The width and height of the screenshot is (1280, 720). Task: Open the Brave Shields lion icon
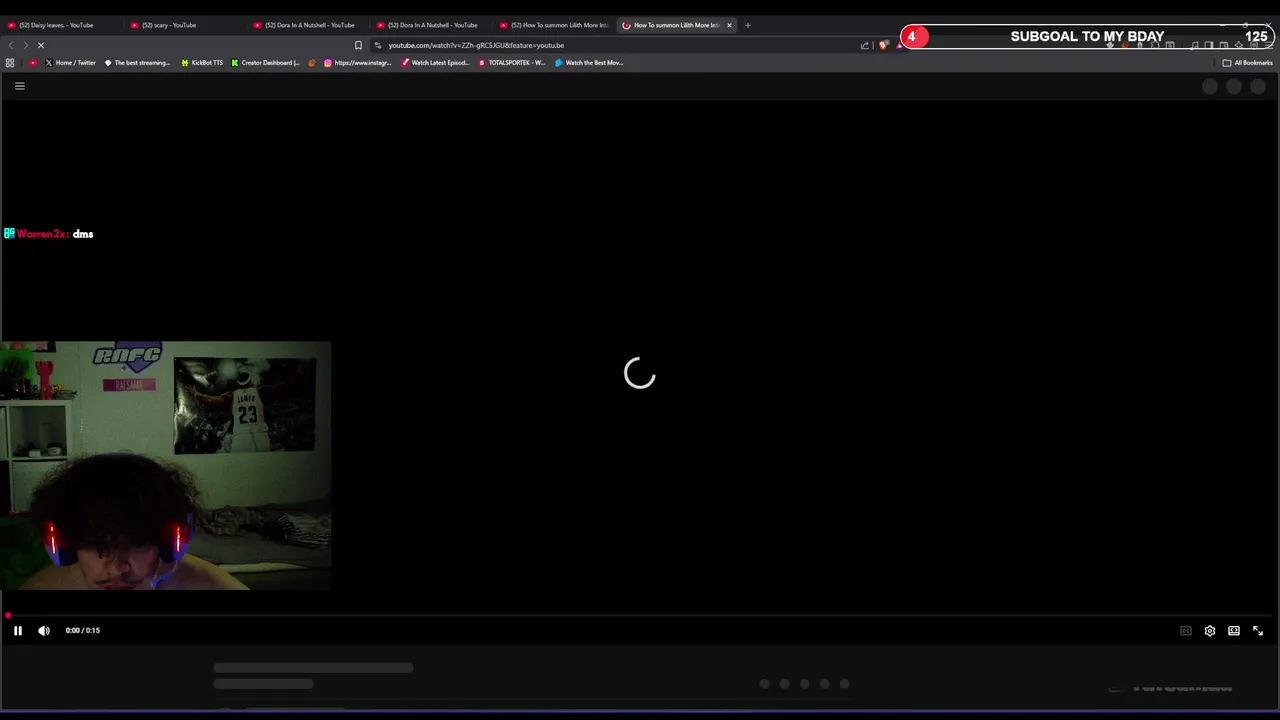click(883, 45)
